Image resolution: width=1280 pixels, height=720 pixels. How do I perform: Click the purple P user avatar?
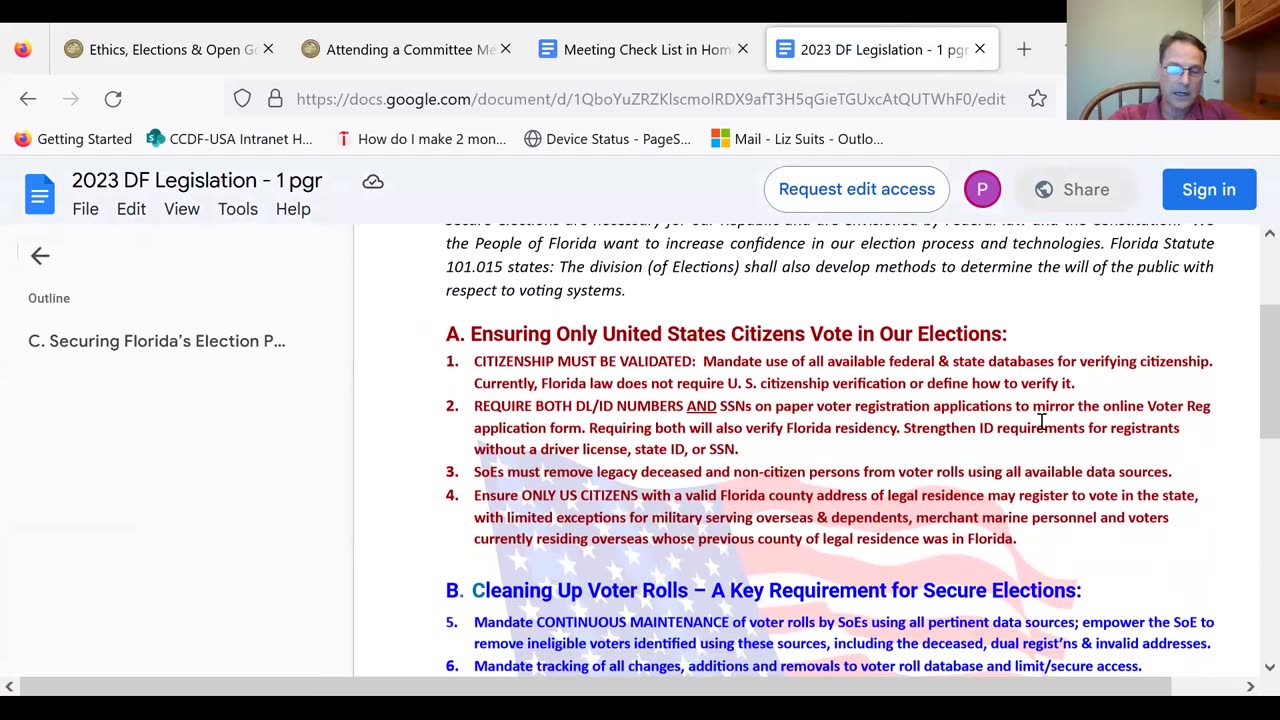982,189
